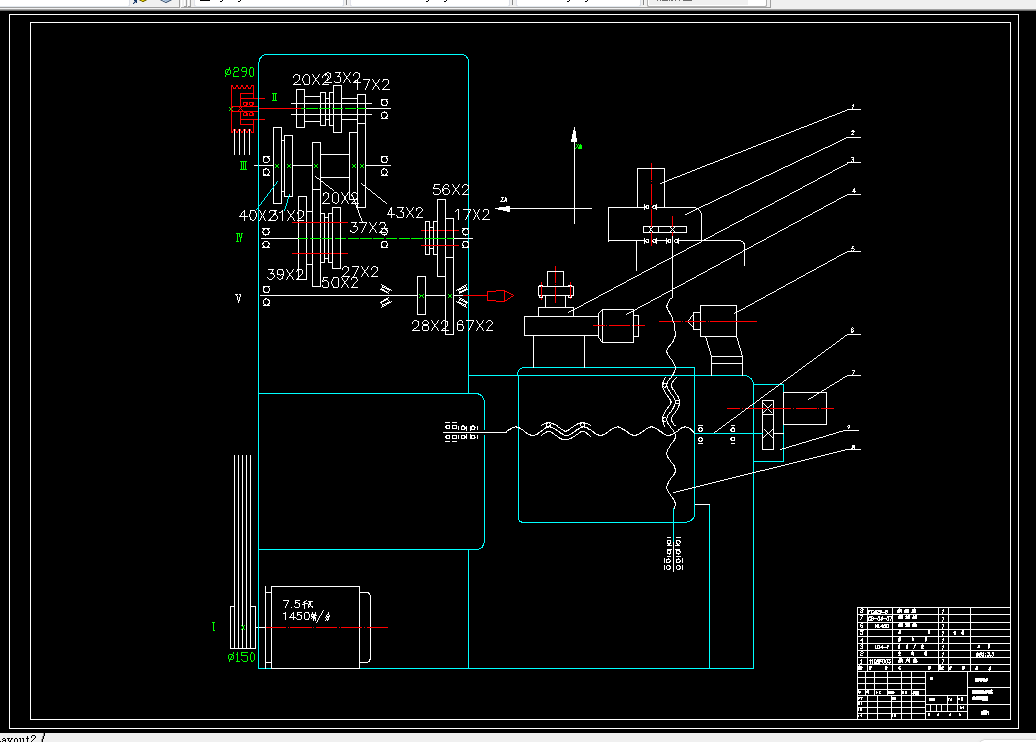Click the 50X2 gear label

[x=340, y=283]
